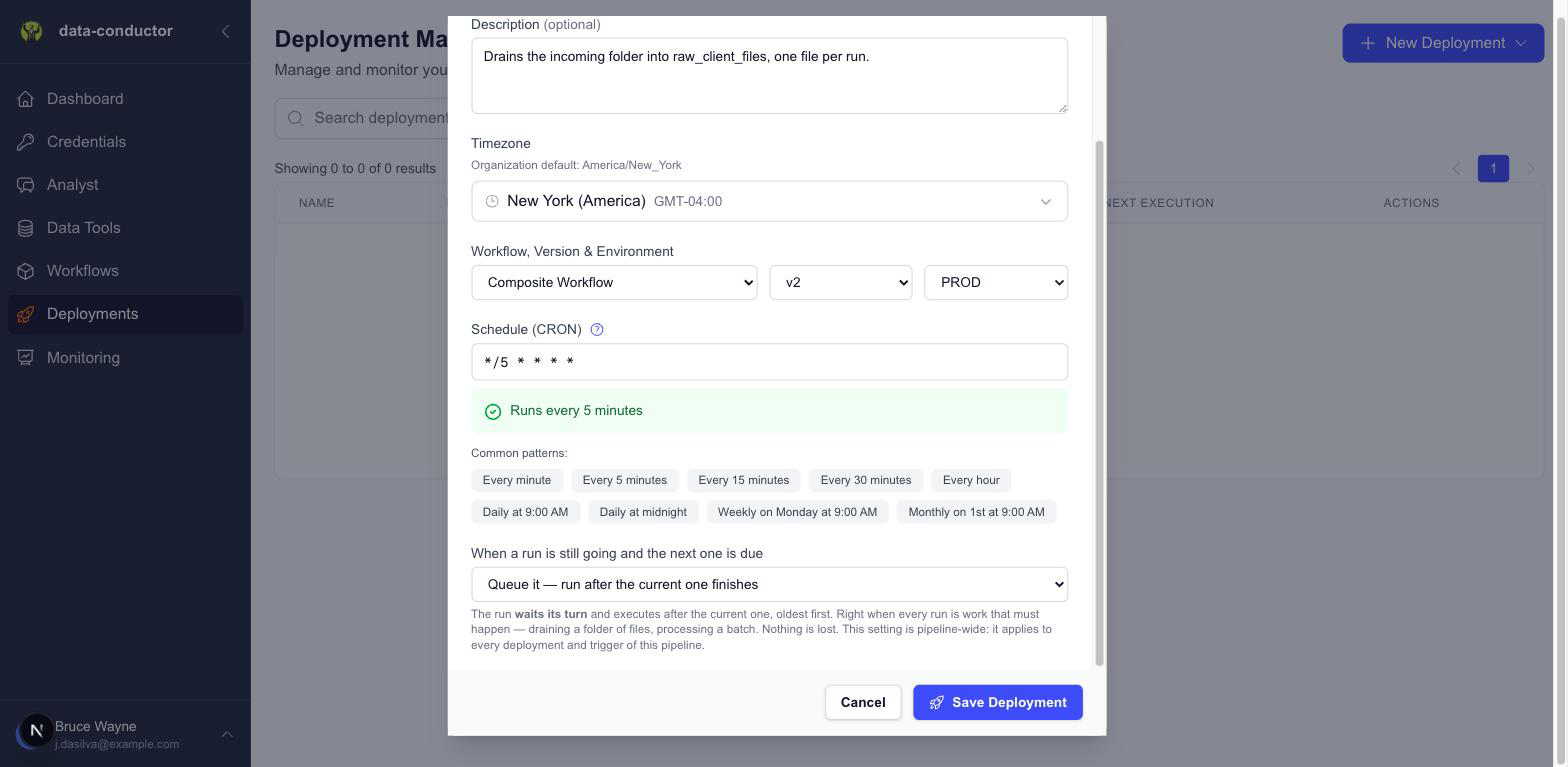Click the data-conductor logo icon
The width and height of the screenshot is (1568, 767).
tap(31, 31)
